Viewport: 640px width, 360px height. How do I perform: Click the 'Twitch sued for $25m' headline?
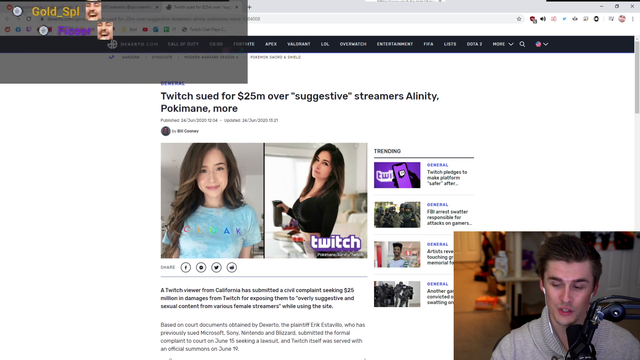(x=300, y=102)
